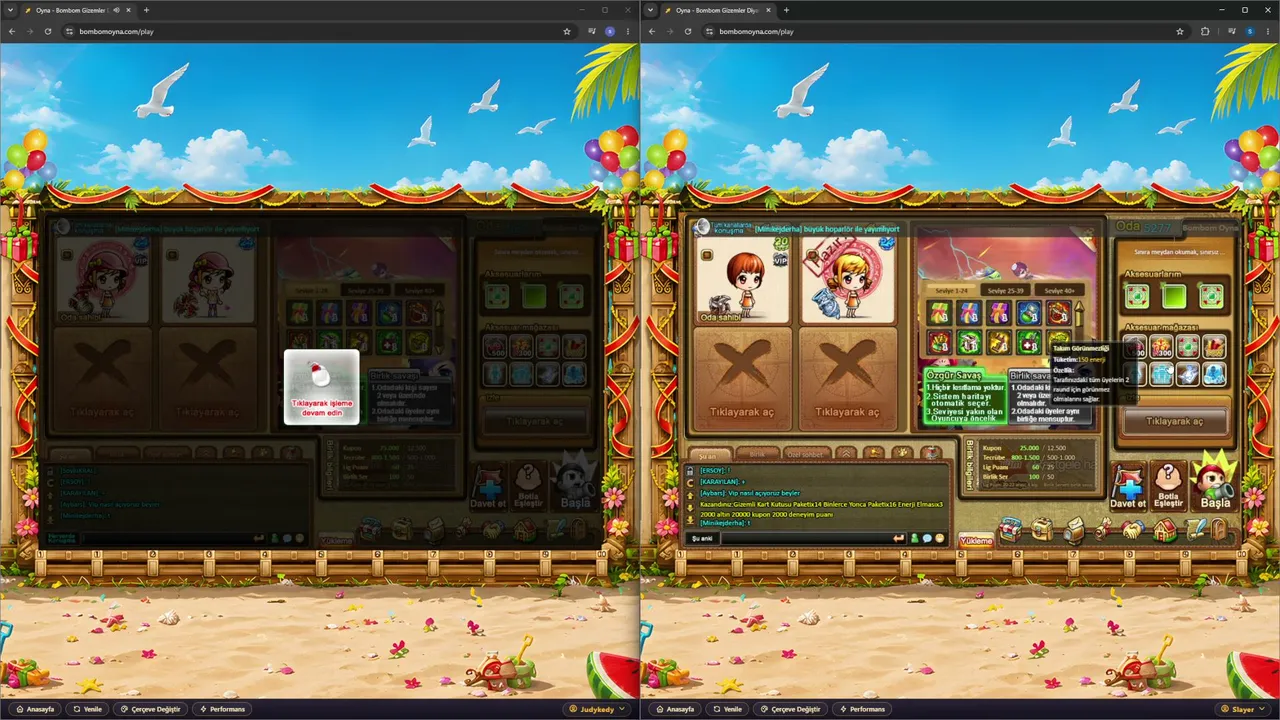Click Performans button in right window bottom bar
The width and height of the screenshot is (1280, 720).
pyautogui.click(x=860, y=709)
